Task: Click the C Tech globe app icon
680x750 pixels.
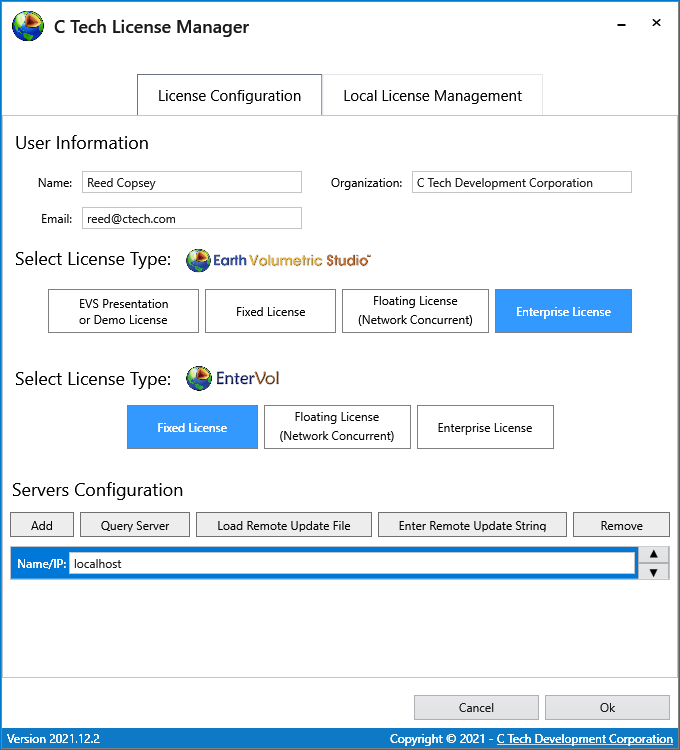Action: [27, 26]
